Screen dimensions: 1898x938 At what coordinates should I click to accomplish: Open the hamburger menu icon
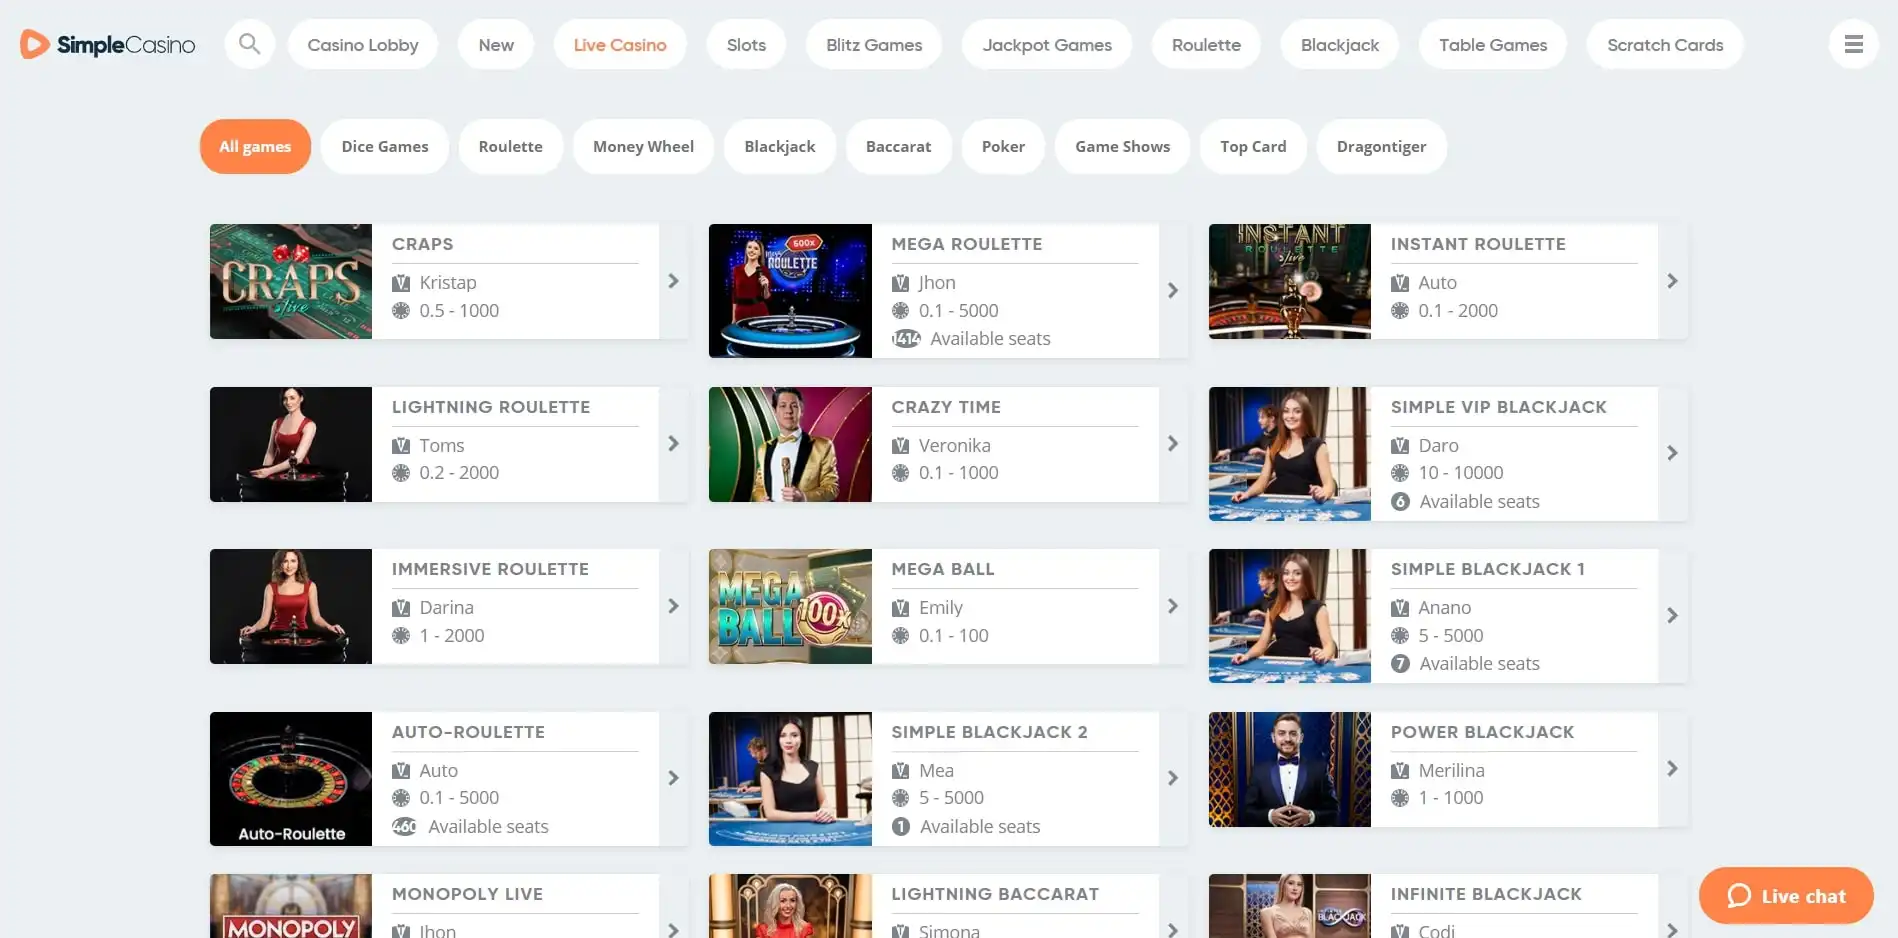click(1853, 44)
